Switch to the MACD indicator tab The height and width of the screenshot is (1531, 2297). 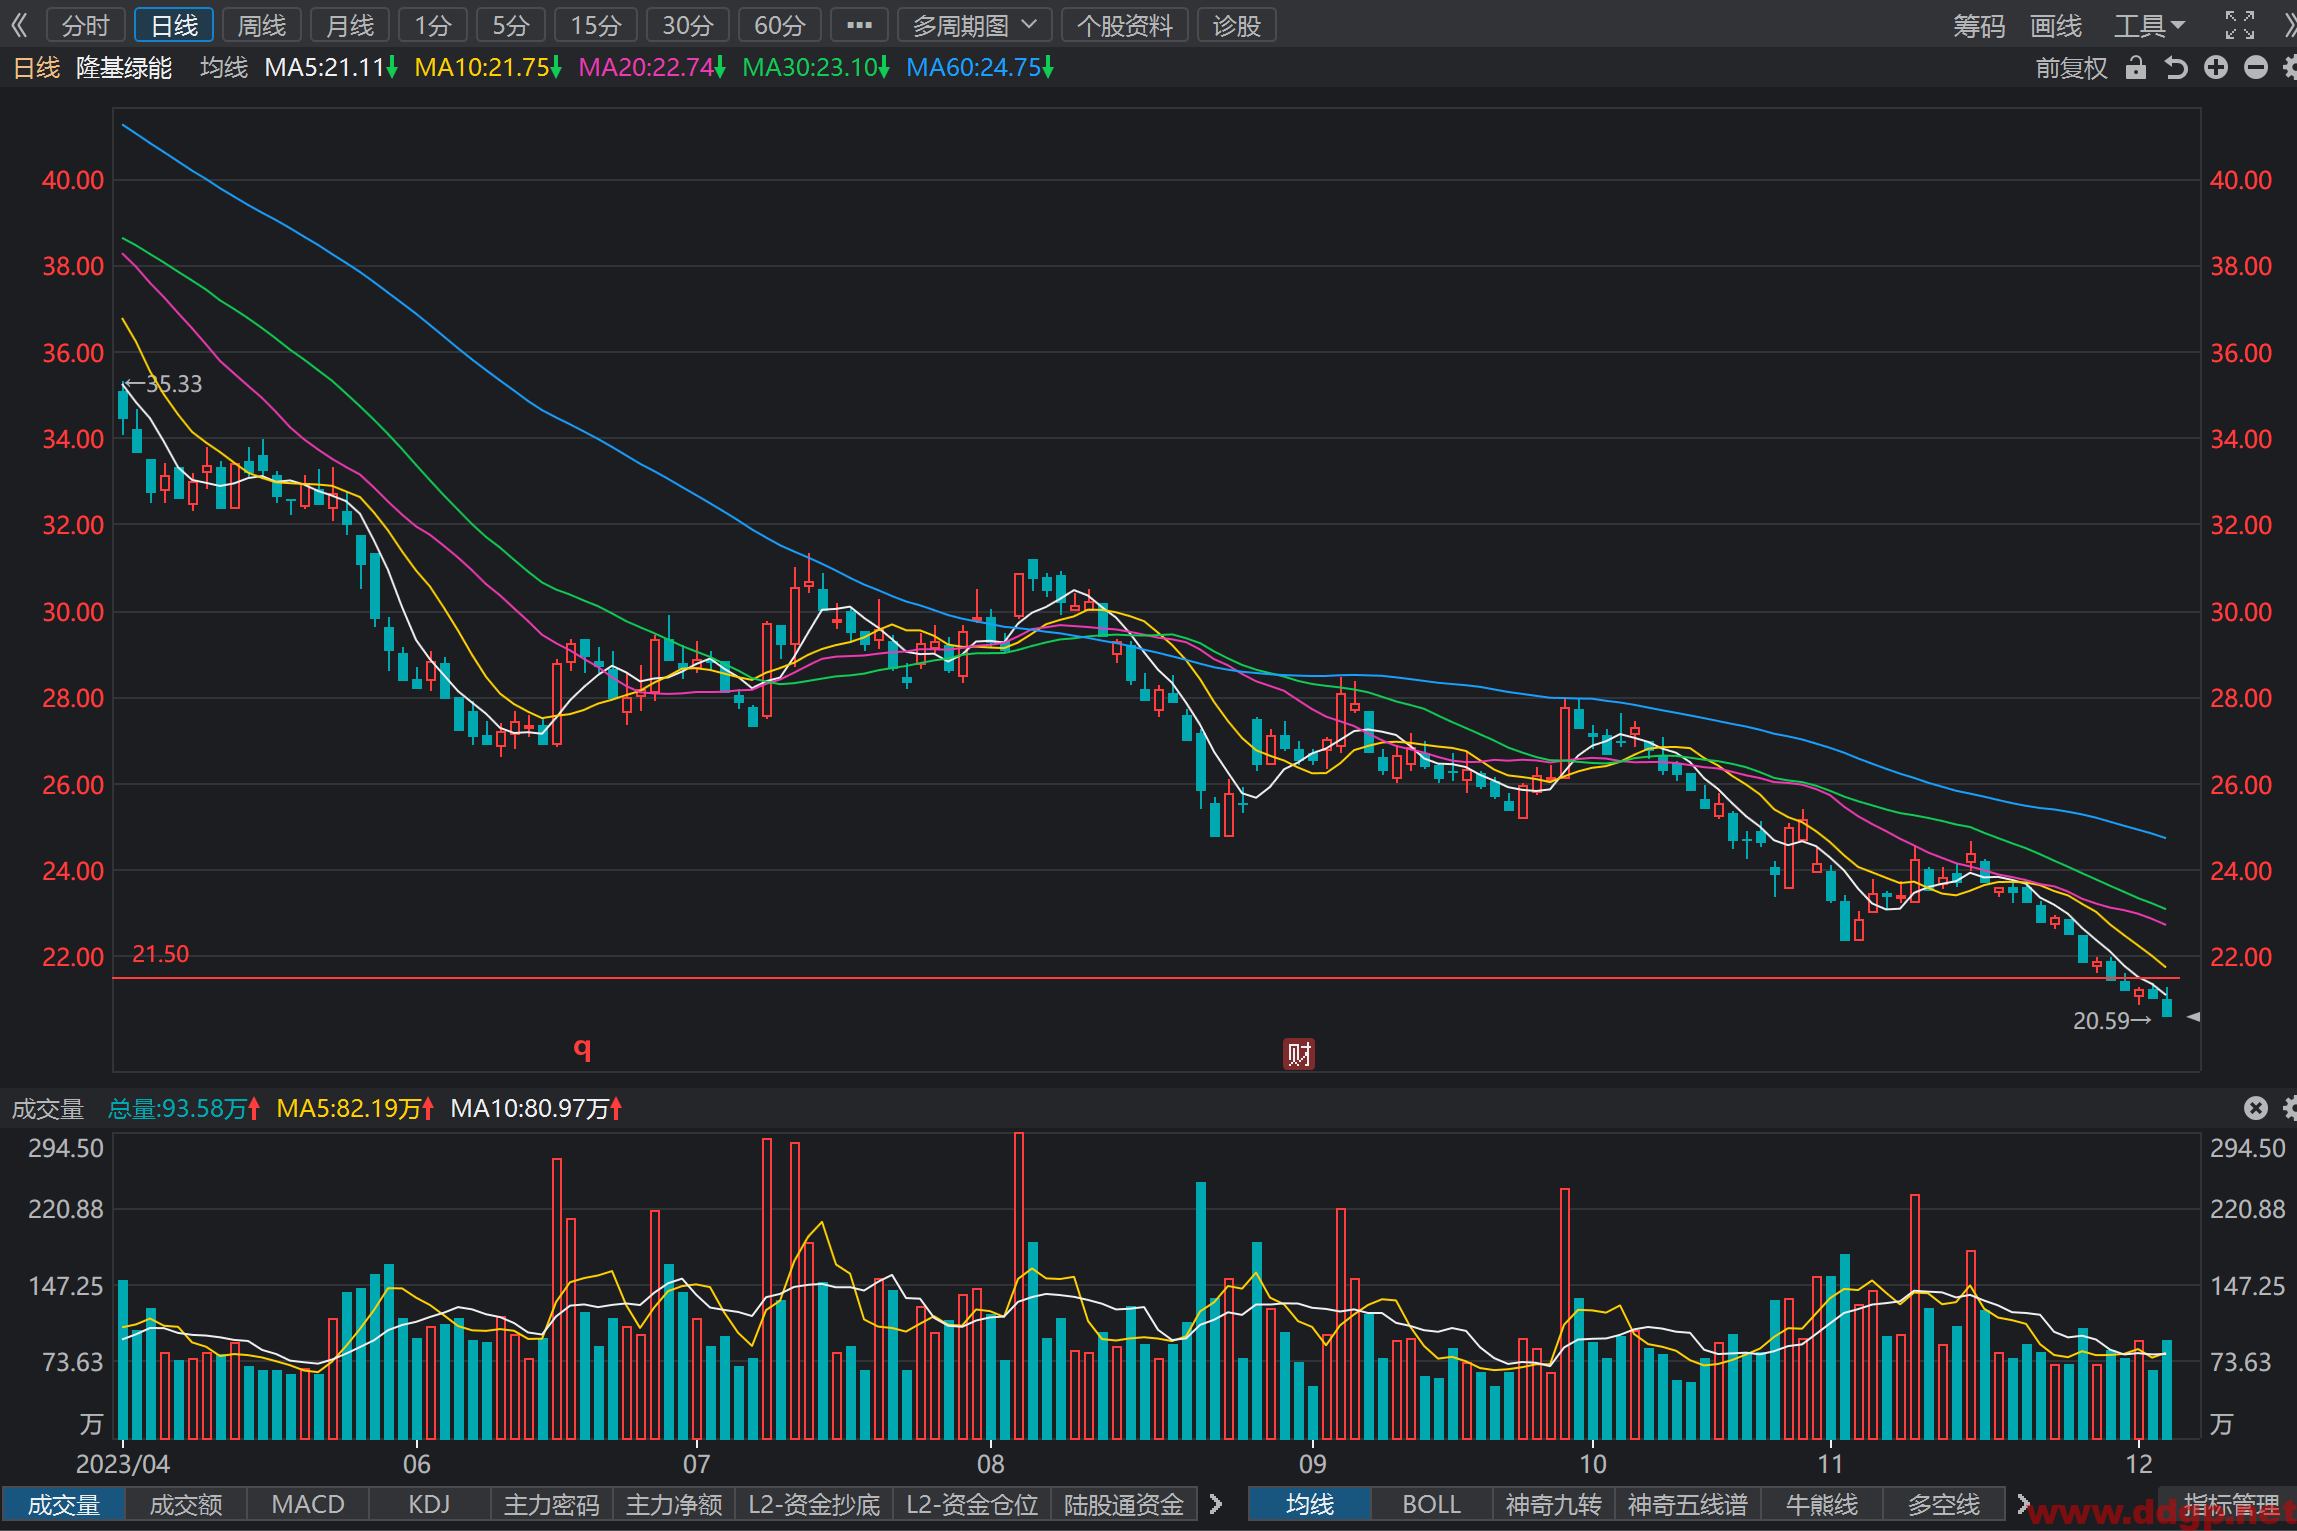[308, 1504]
